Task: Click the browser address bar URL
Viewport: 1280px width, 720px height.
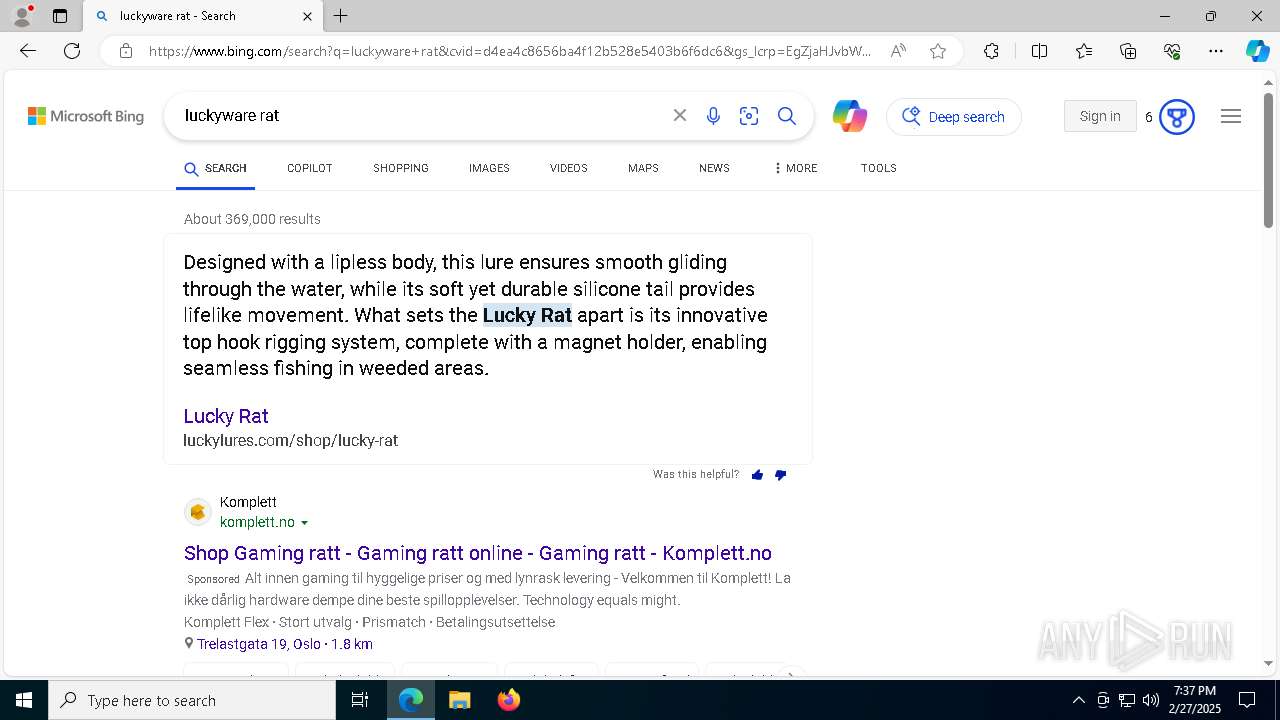Action: (x=510, y=51)
